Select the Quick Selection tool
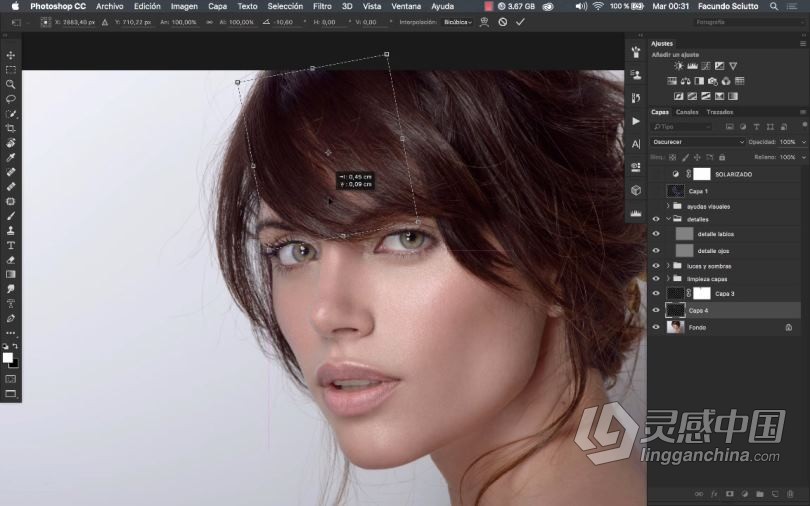 10,114
